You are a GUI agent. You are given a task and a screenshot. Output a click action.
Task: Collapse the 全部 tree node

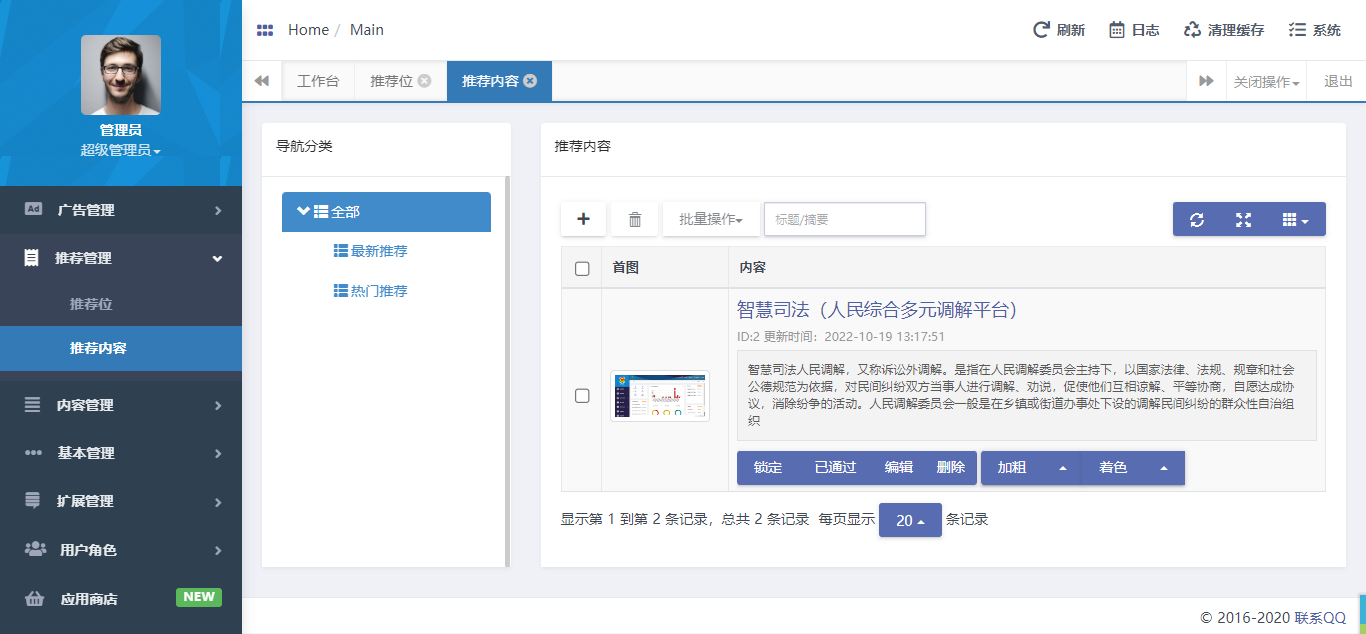click(303, 211)
